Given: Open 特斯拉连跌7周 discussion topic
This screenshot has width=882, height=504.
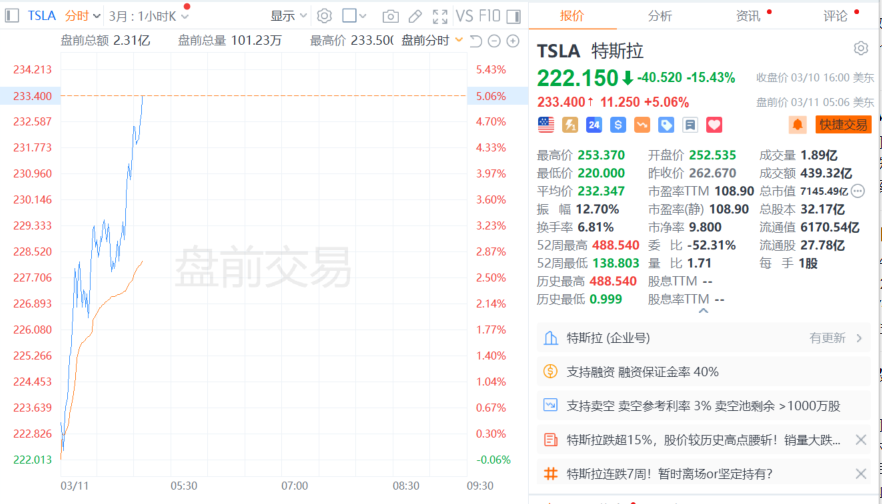Looking at the screenshot, I should click(x=669, y=474).
